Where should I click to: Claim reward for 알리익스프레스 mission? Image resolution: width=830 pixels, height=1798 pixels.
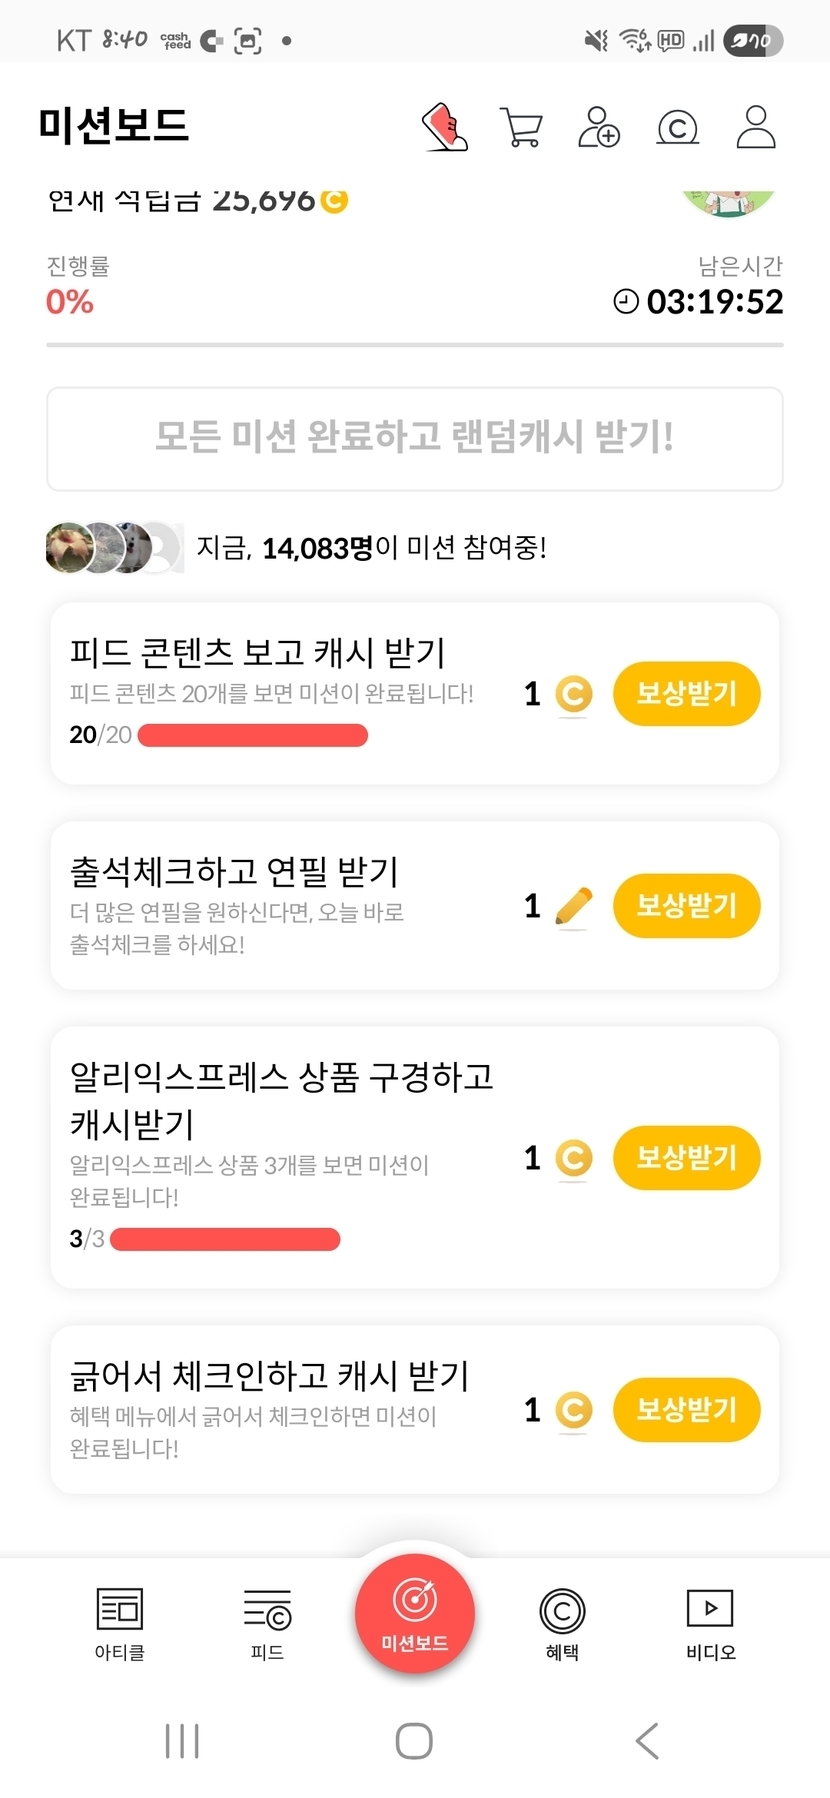686,1158
